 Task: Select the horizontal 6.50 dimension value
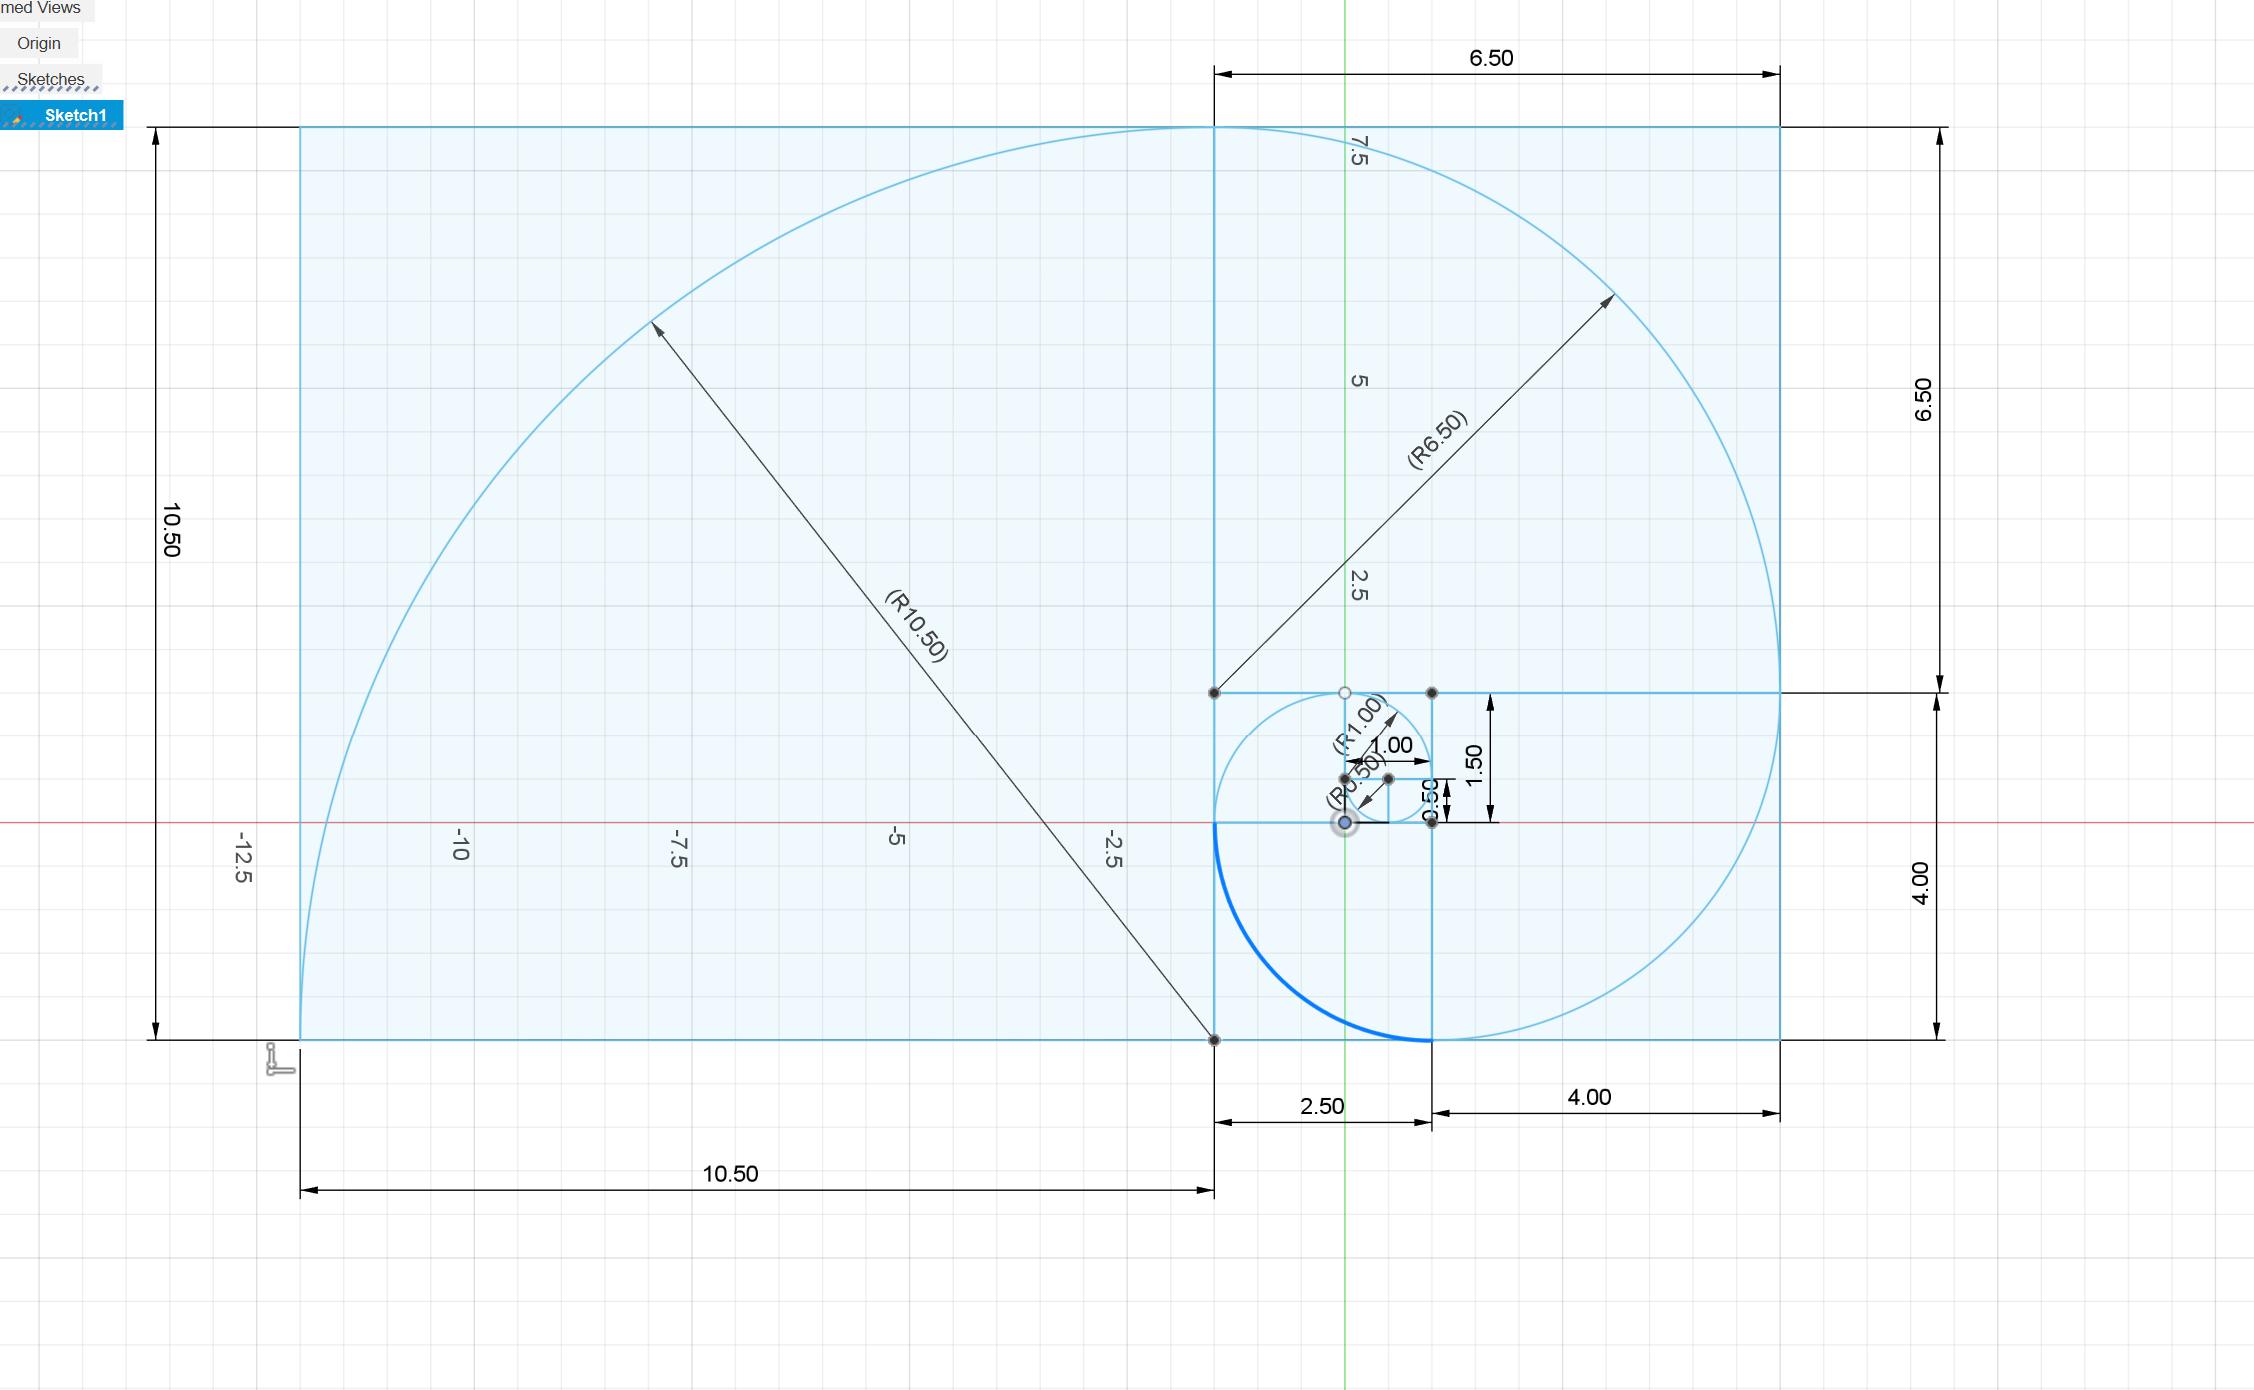[1491, 58]
